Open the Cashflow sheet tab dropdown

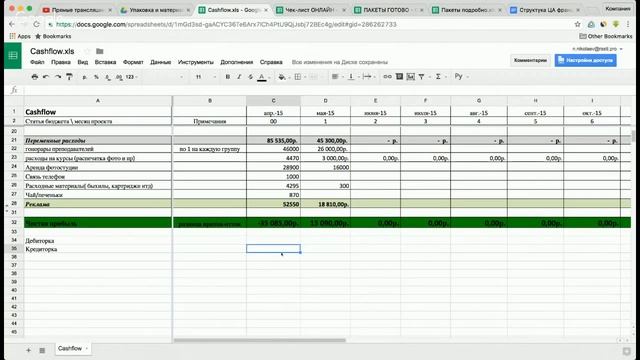(87, 349)
